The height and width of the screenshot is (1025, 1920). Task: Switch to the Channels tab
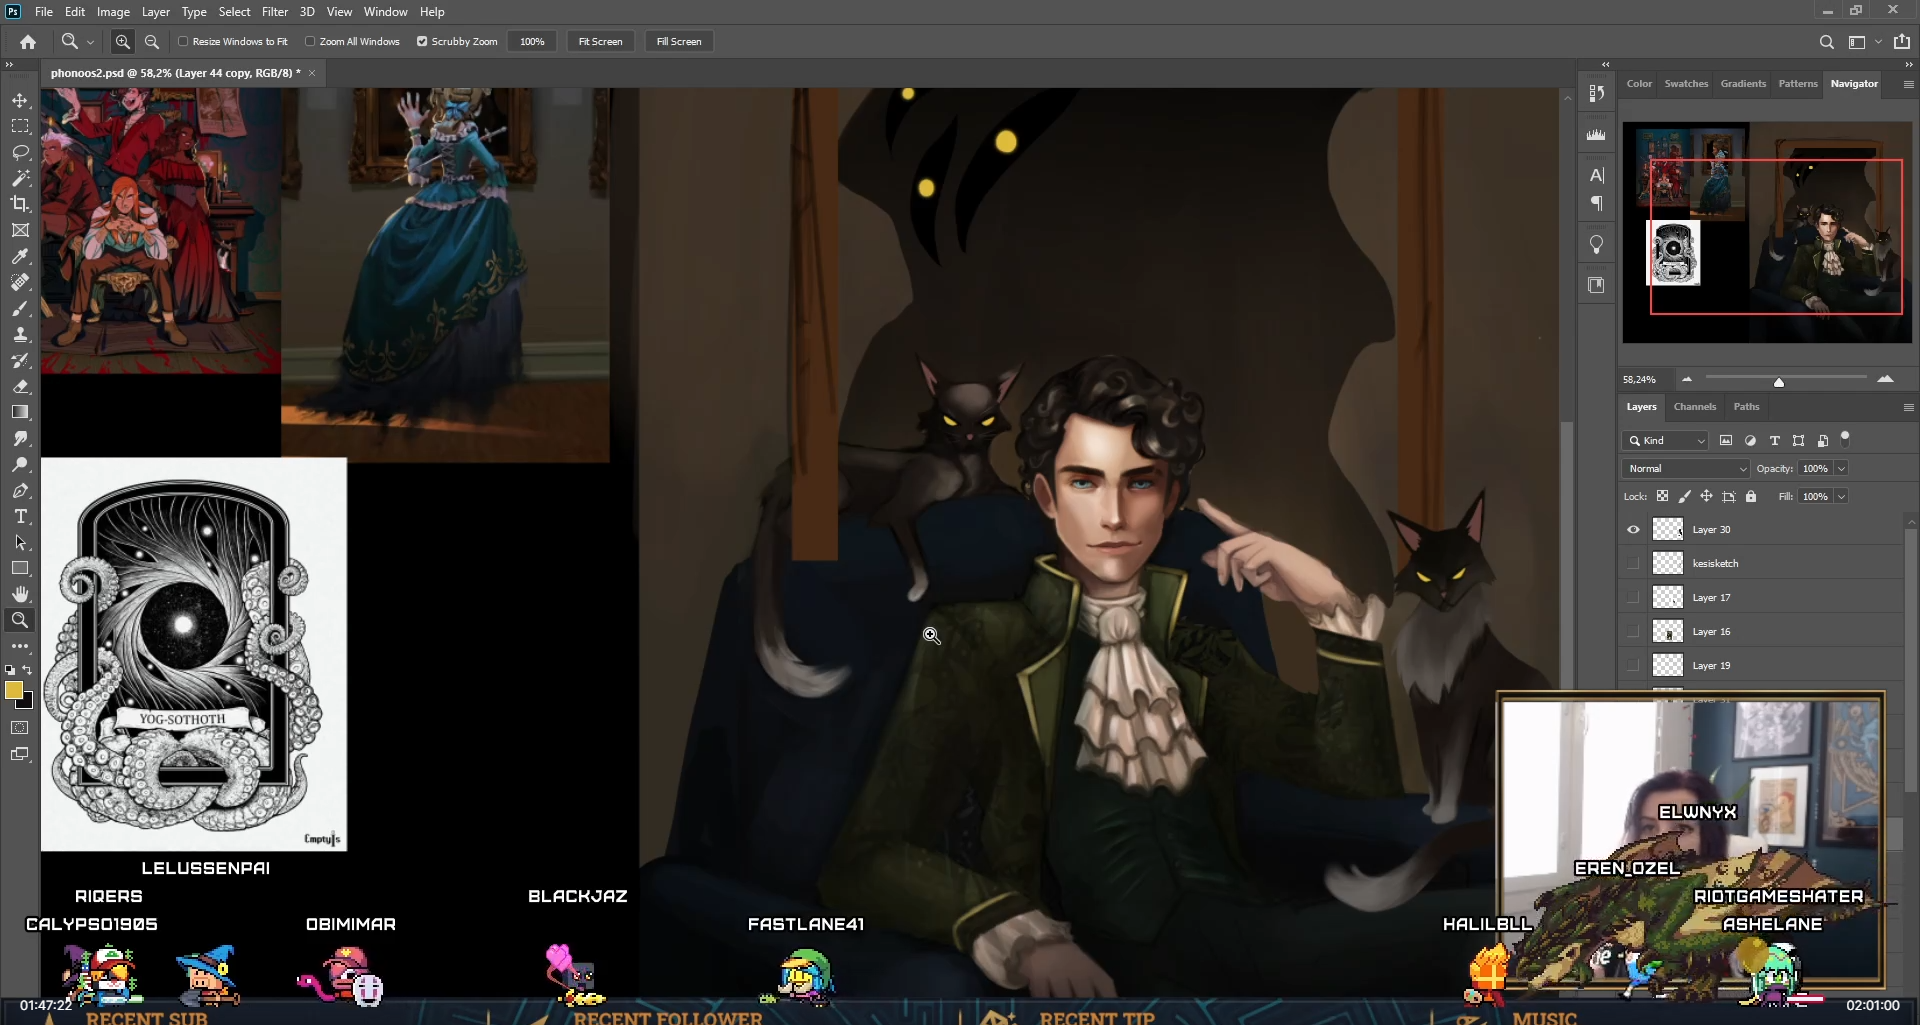point(1694,407)
